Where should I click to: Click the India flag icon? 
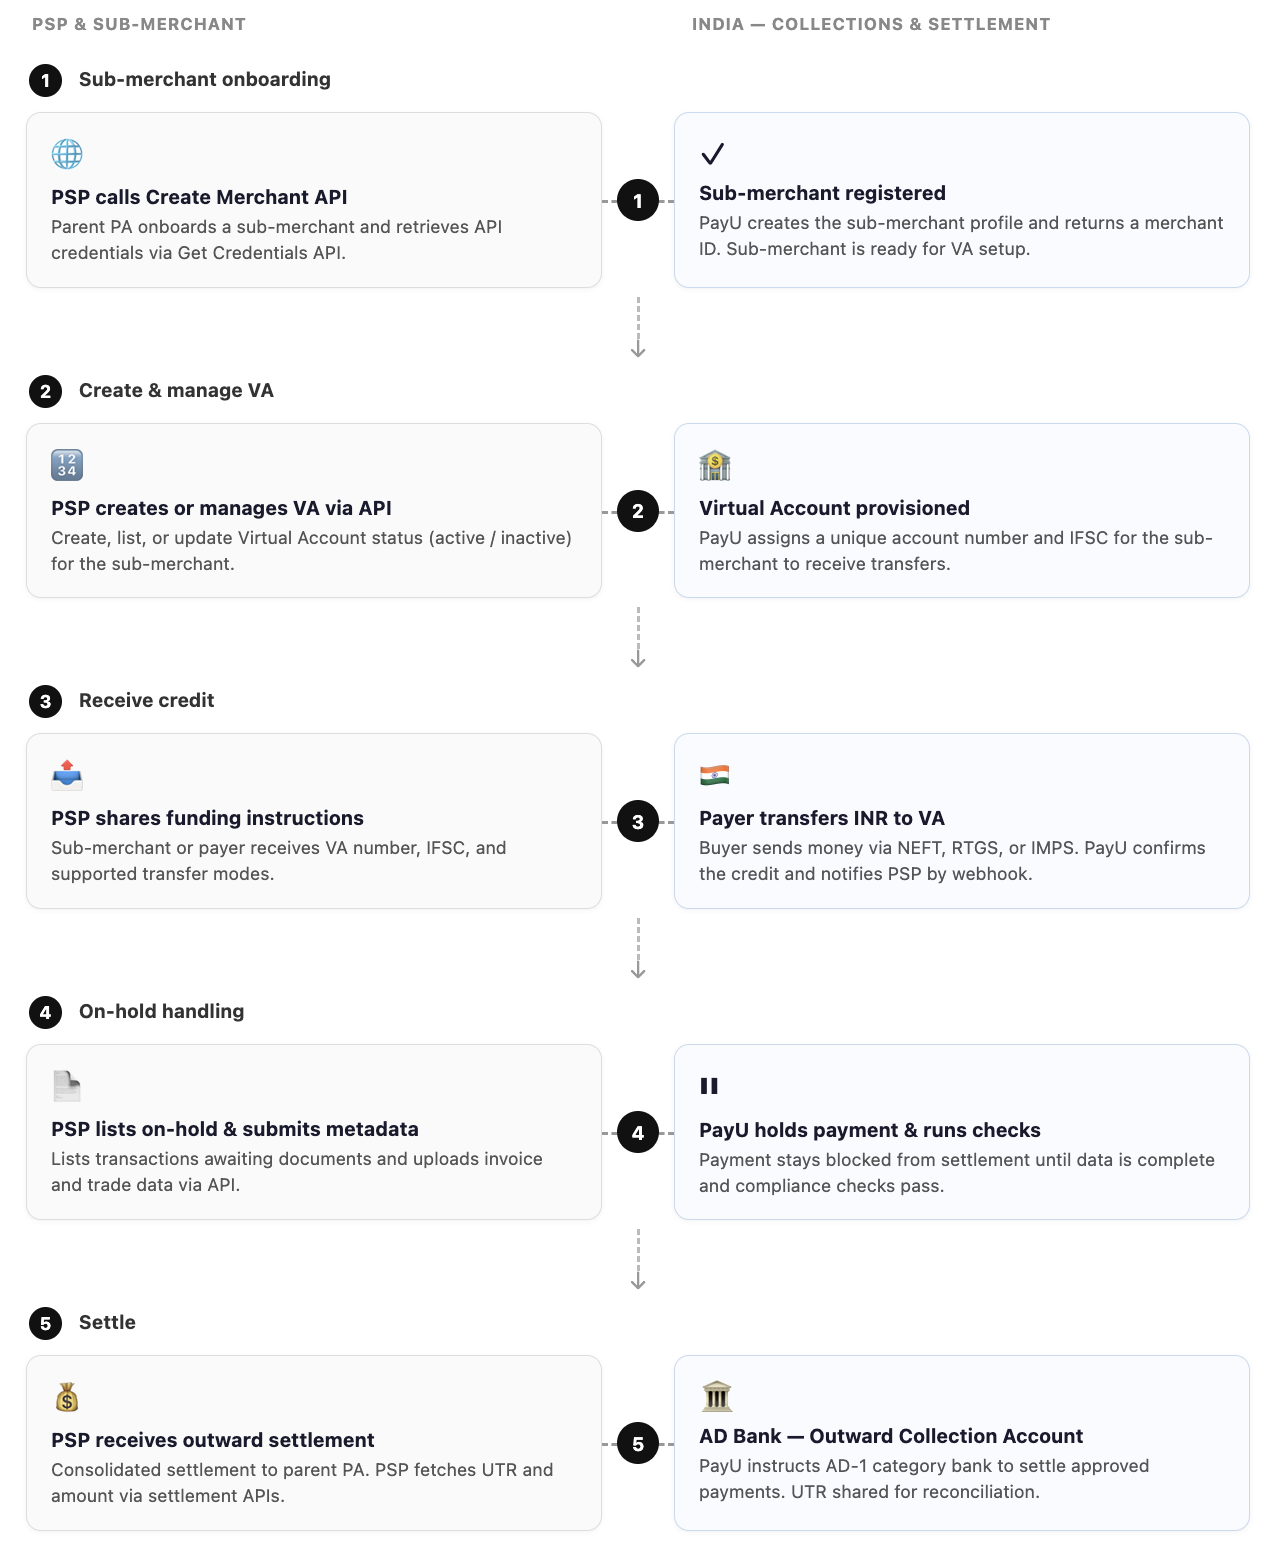(715, 775)
